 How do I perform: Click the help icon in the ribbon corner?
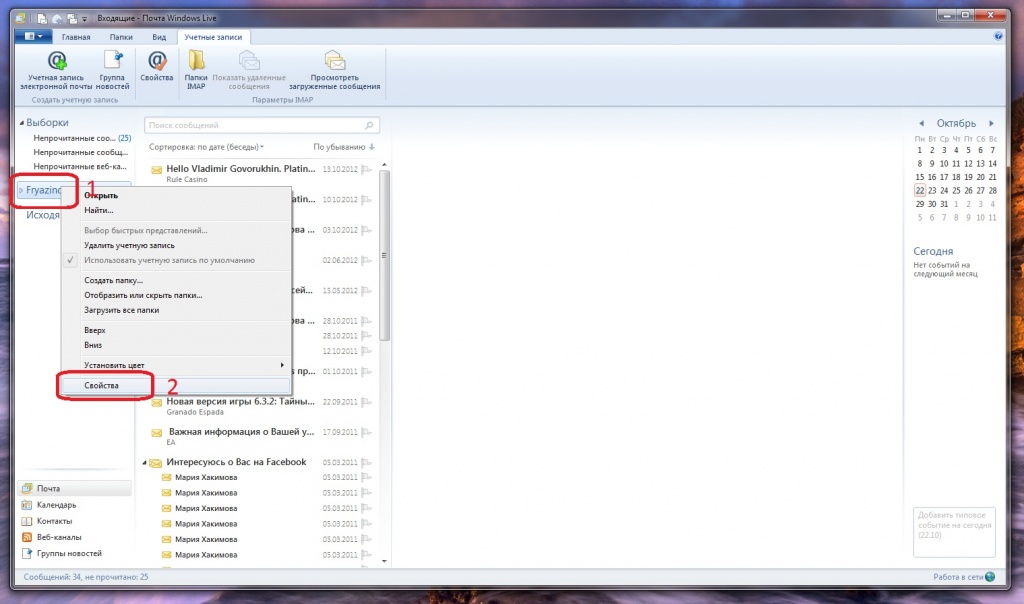pos(998,36)
